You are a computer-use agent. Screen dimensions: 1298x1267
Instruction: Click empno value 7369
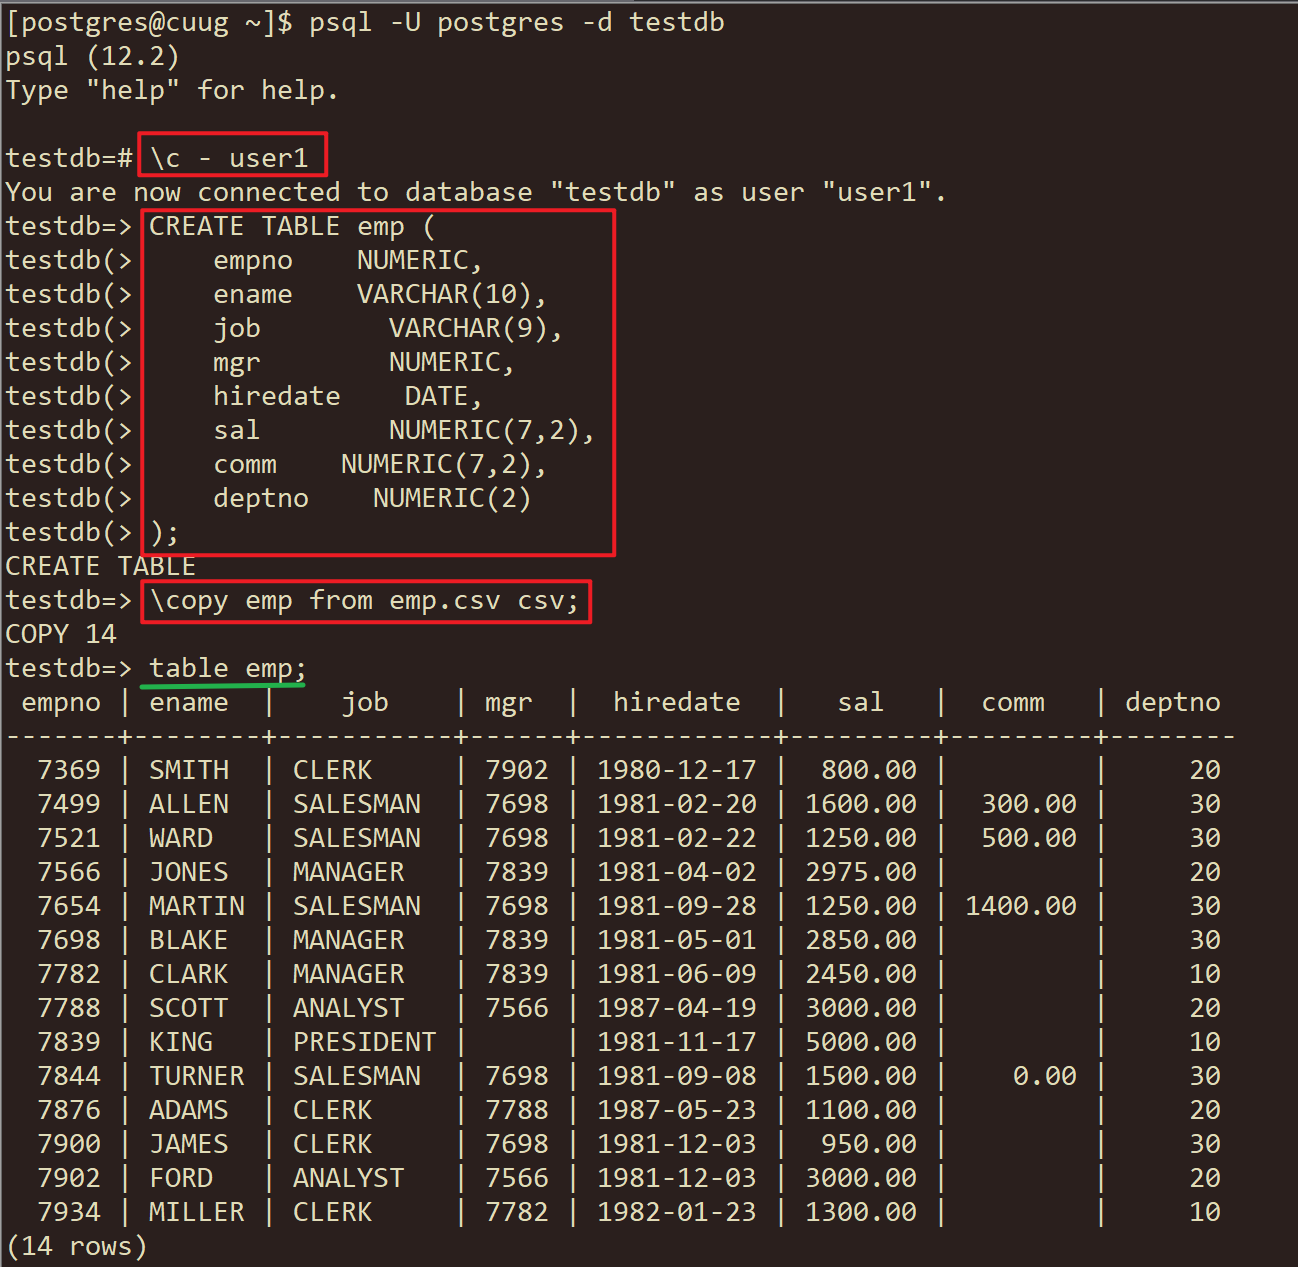[x=69, y=770]
